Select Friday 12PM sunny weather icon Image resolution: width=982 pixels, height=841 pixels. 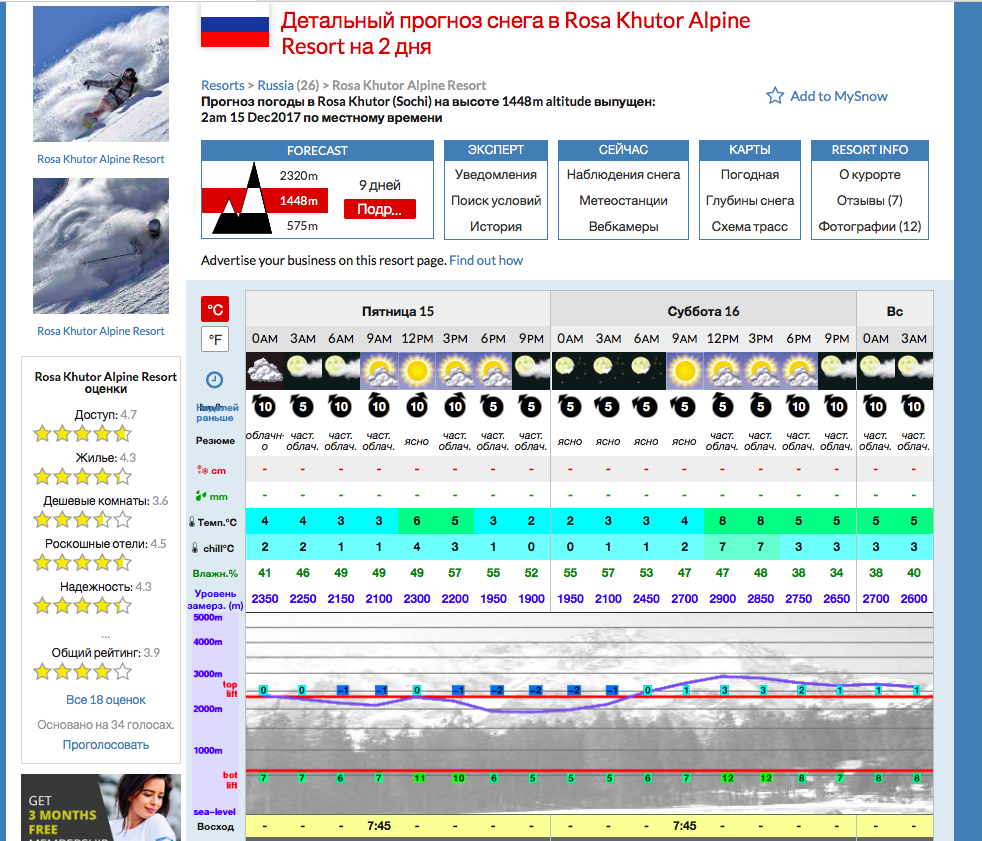pyautogui.click(x=417, y=370)
